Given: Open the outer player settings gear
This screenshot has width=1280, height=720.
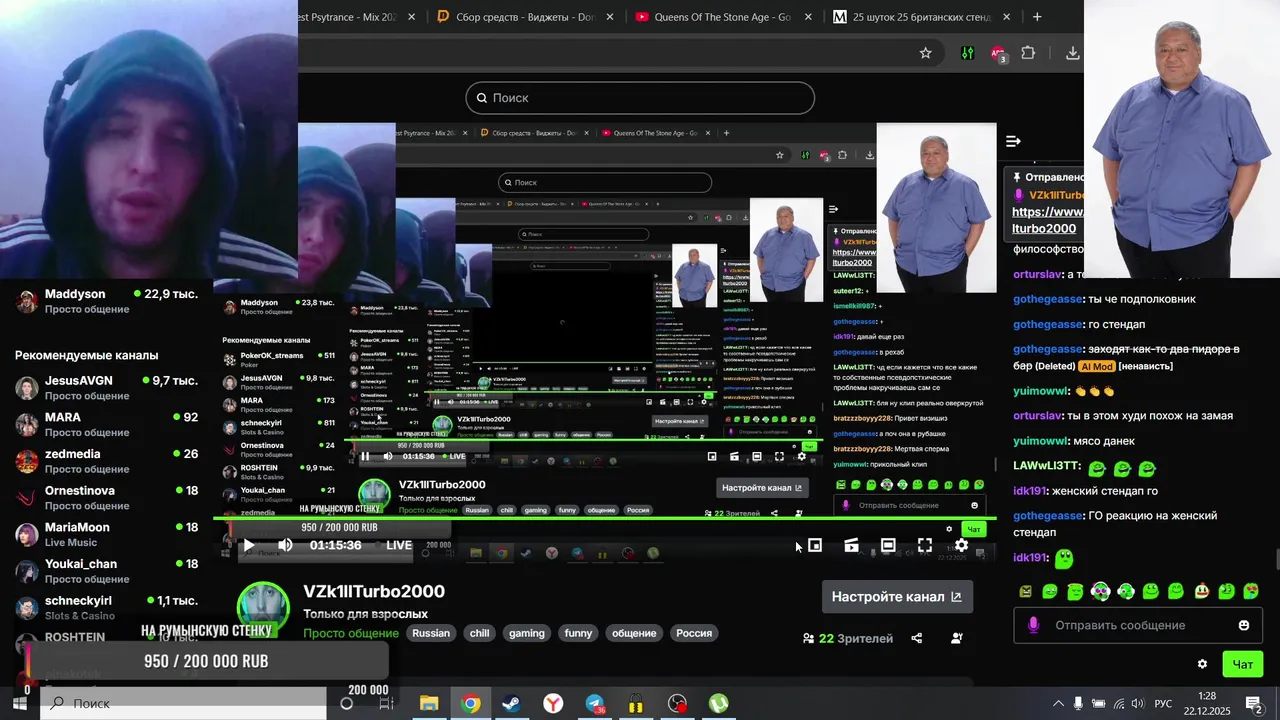Looking at the screenshot, I should (961, 545).
